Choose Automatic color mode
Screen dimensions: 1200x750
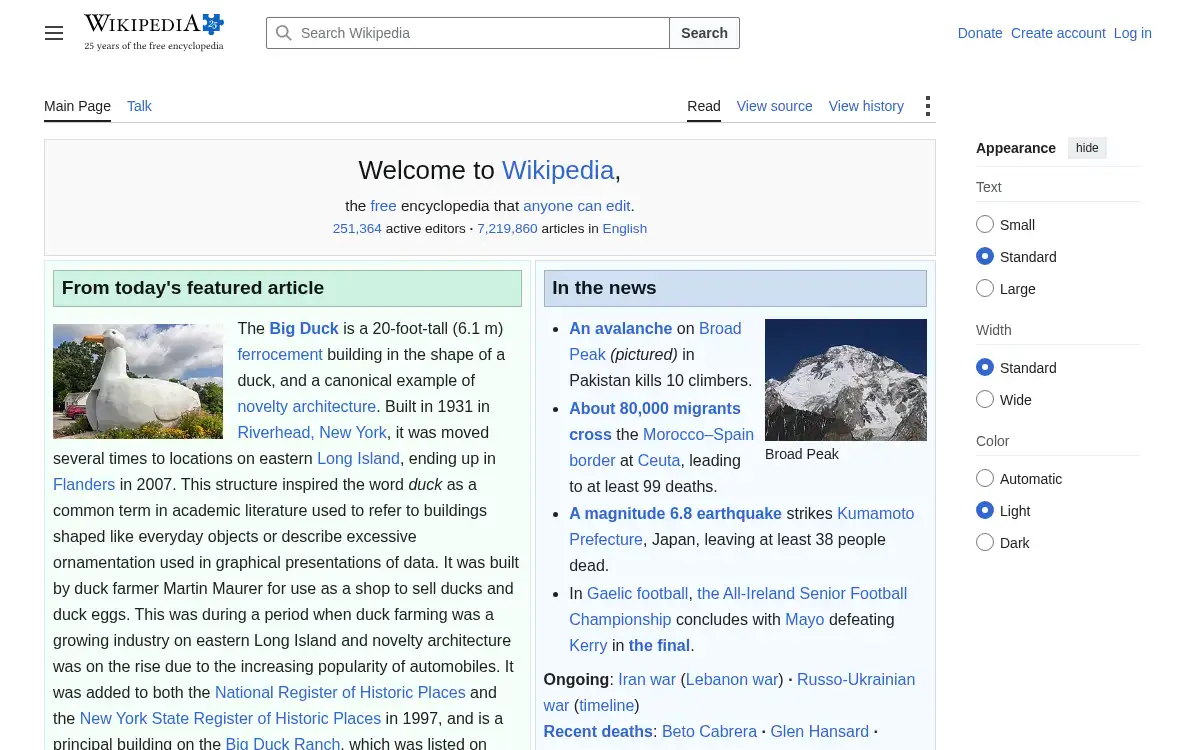985,479
